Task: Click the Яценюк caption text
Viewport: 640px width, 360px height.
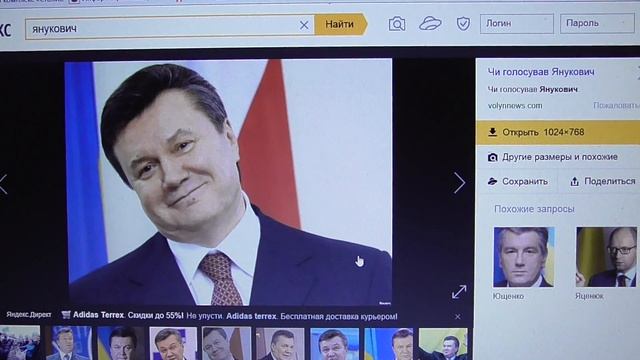Action: tap(589, 296)
